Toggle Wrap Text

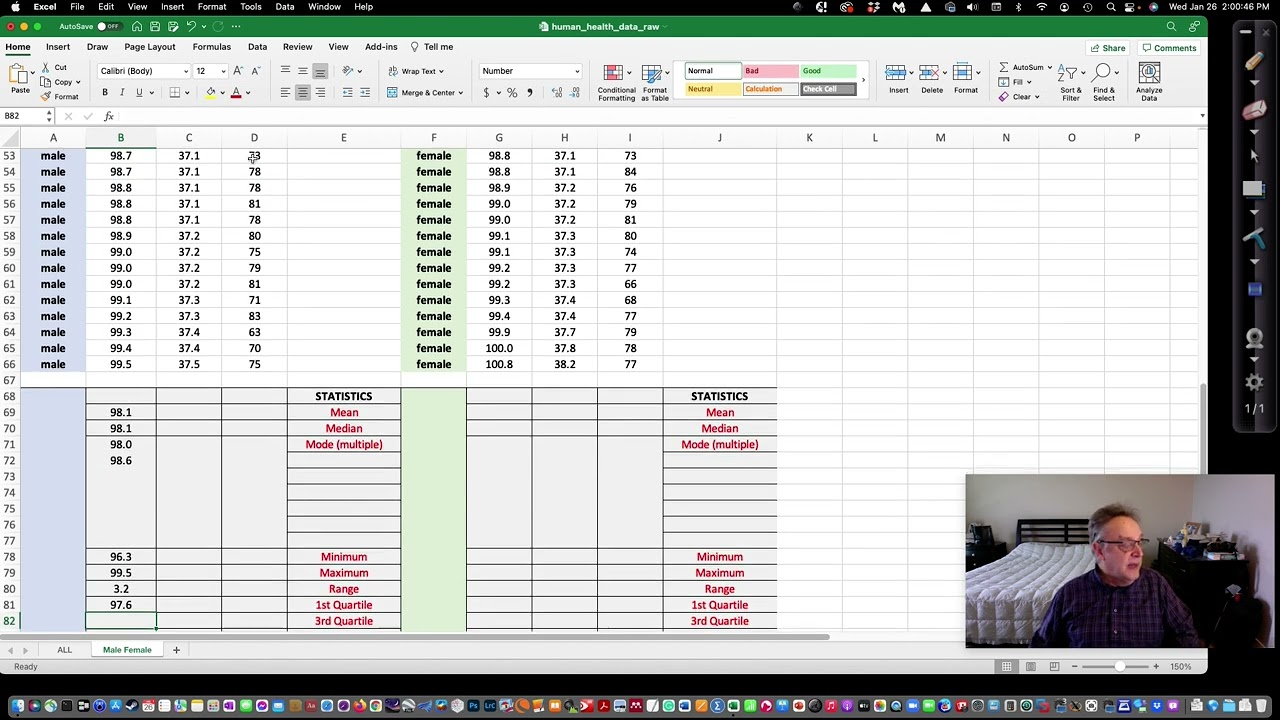(x=415, y=71)
